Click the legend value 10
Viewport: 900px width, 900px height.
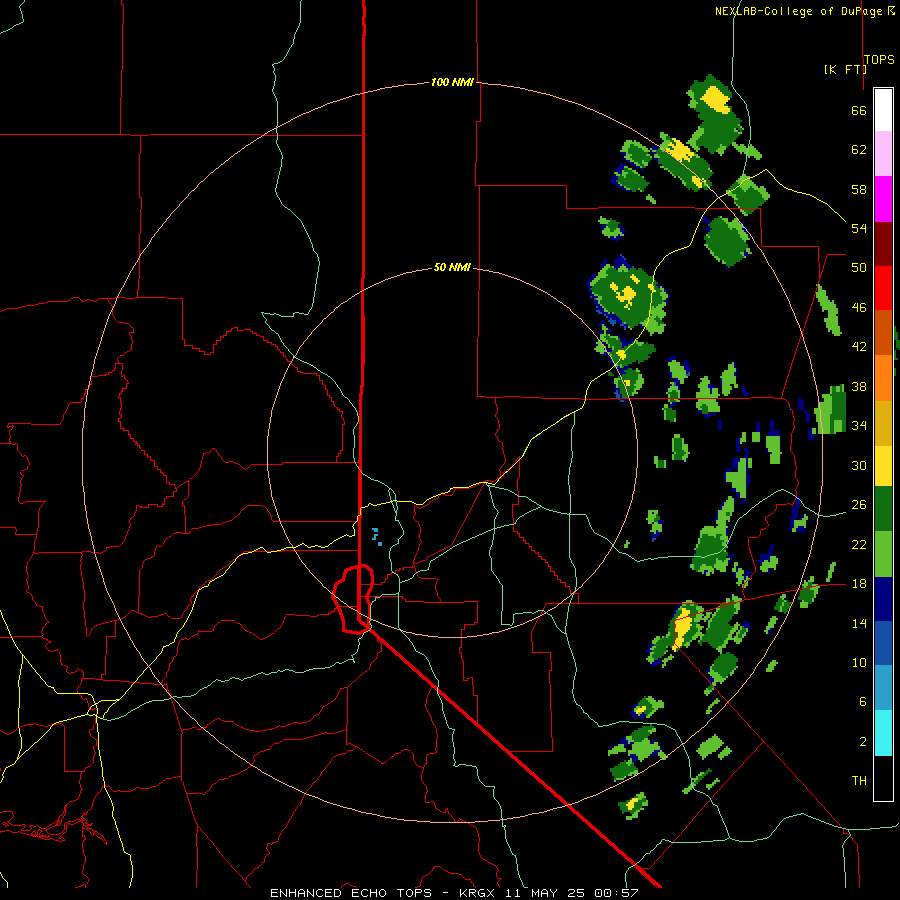tap(859, 662)
